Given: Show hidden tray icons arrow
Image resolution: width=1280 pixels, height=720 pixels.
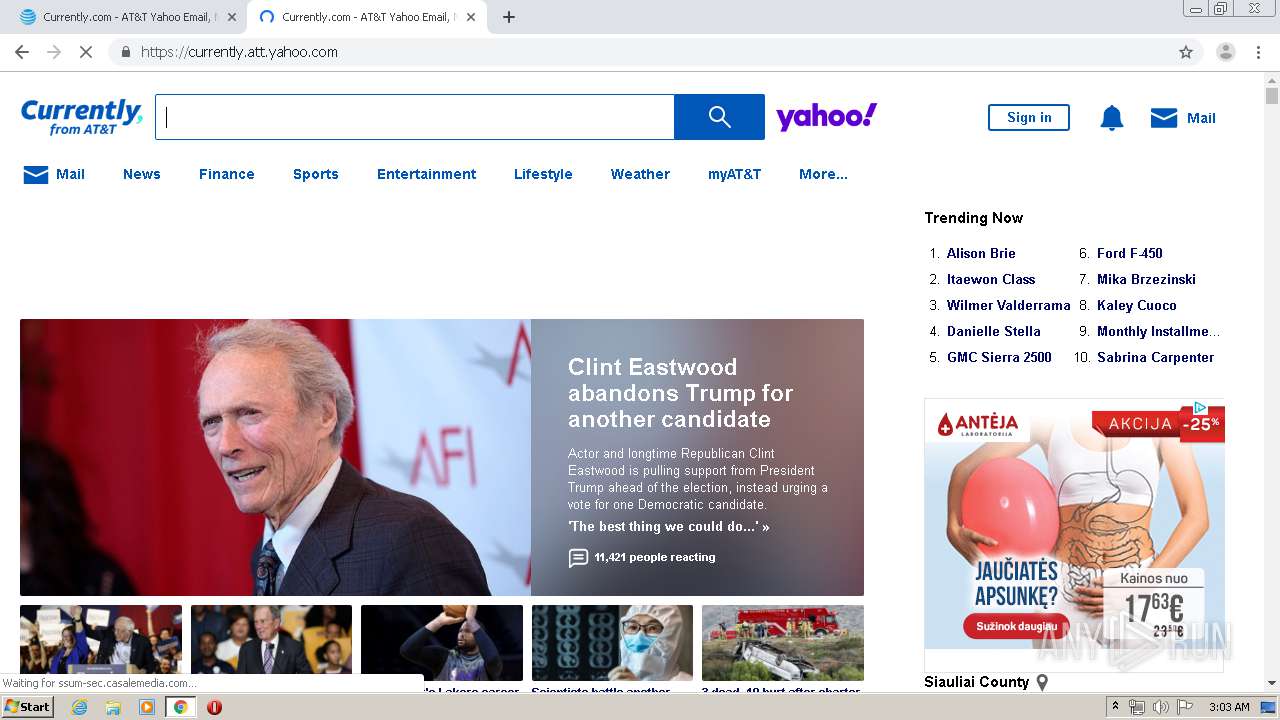Looking at the screenshot, I should [x=1116, y=707].
